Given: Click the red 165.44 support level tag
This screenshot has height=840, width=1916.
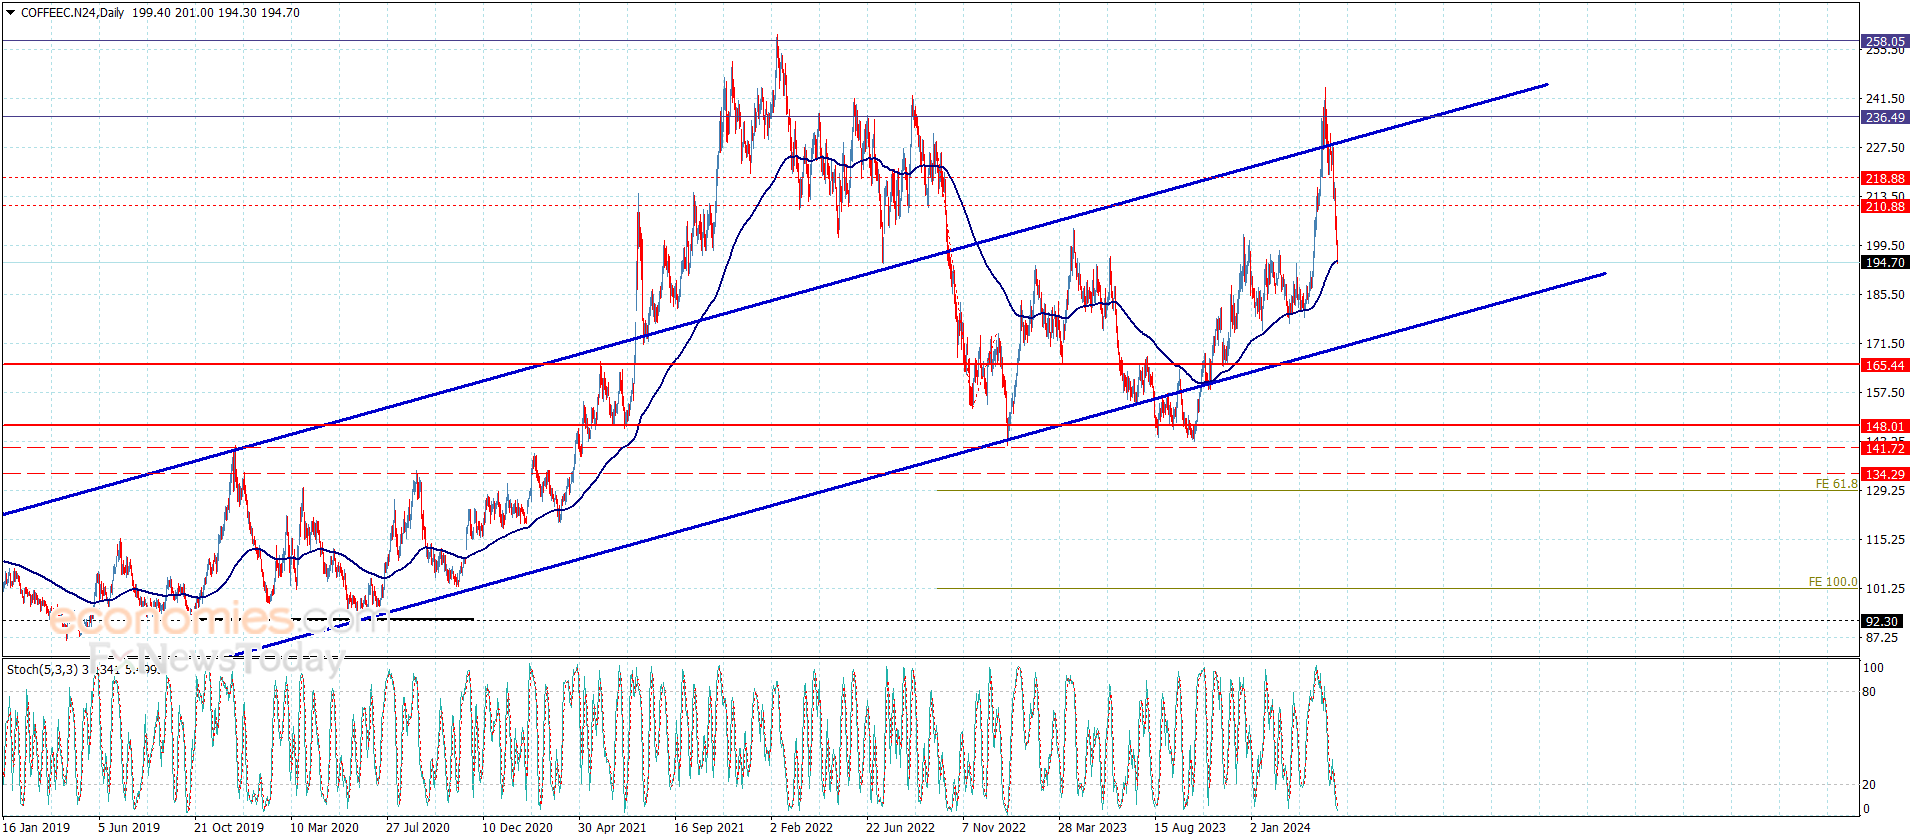Looking at the screenshot, I should coord(1884,366).
